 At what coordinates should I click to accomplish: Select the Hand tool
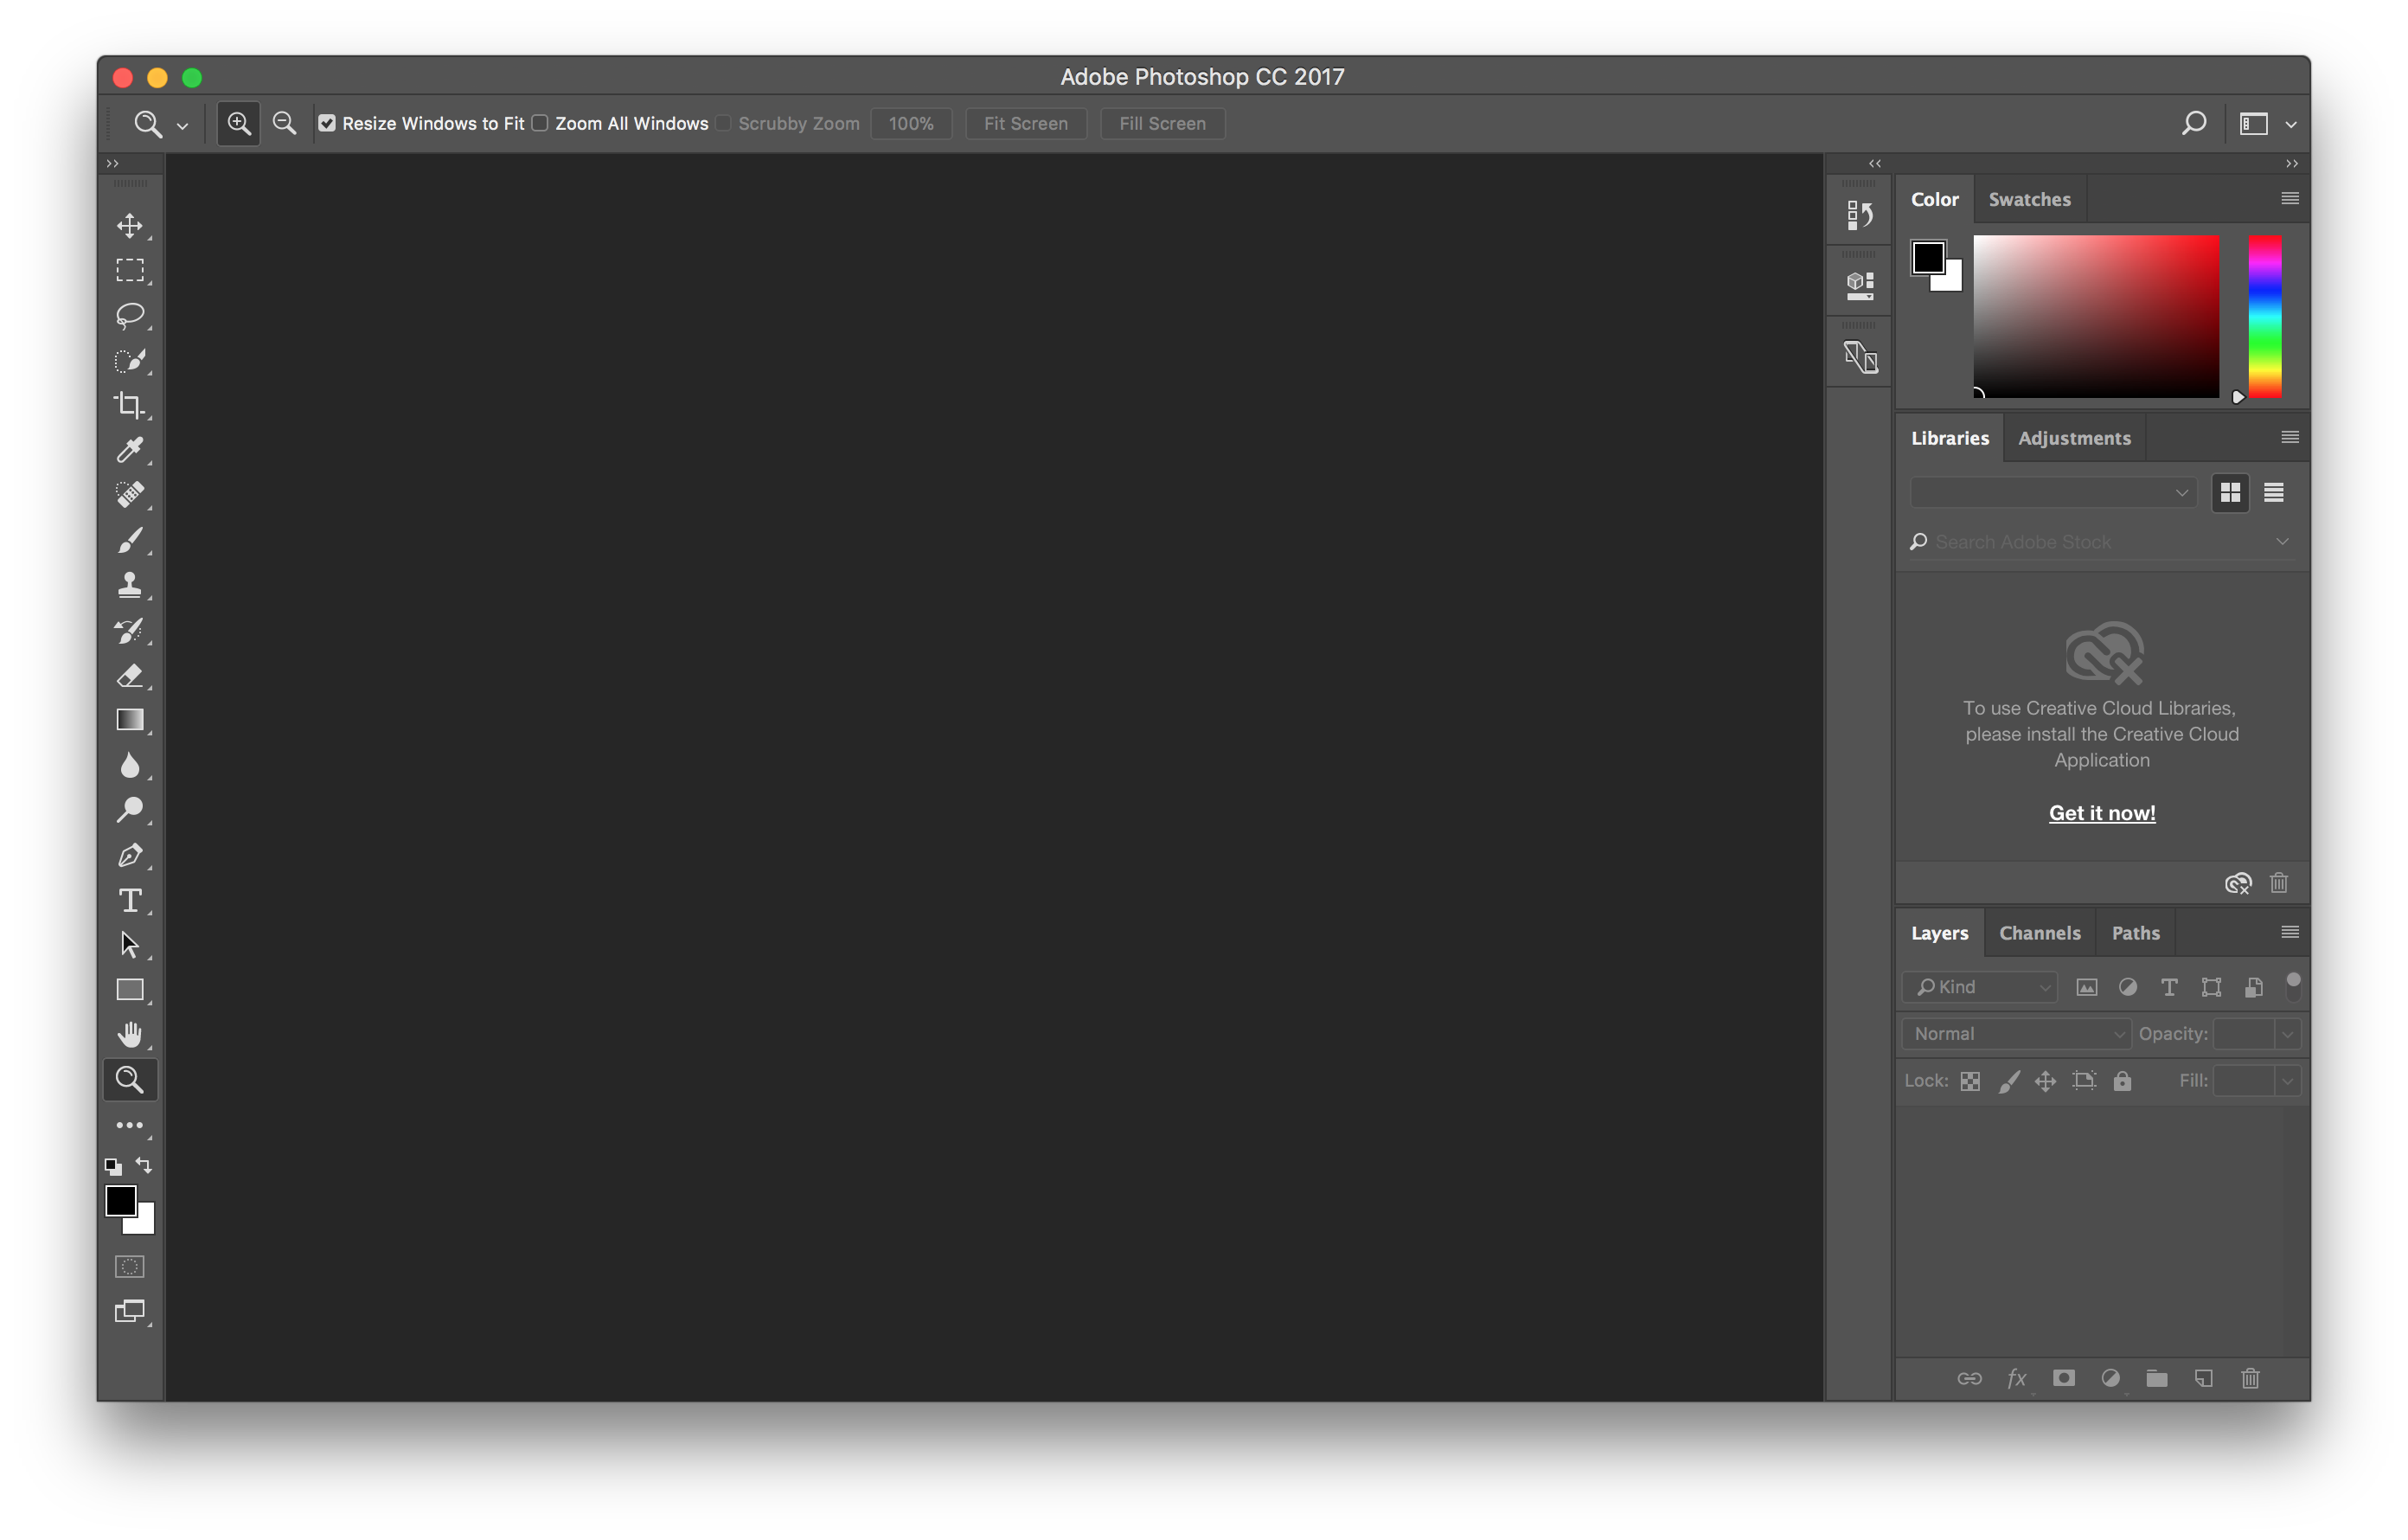[130, 1034]
